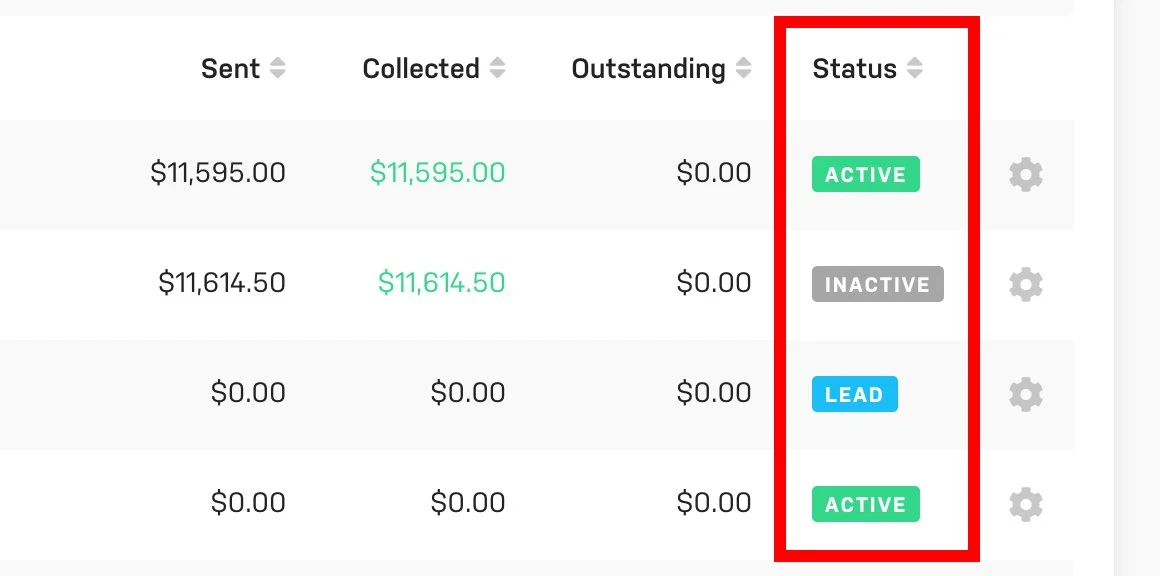The height and width of the screenshot is (576, 1160).
Task: Open the settings gear on the INACTIVE row
Action: [x=1027, y=284]
